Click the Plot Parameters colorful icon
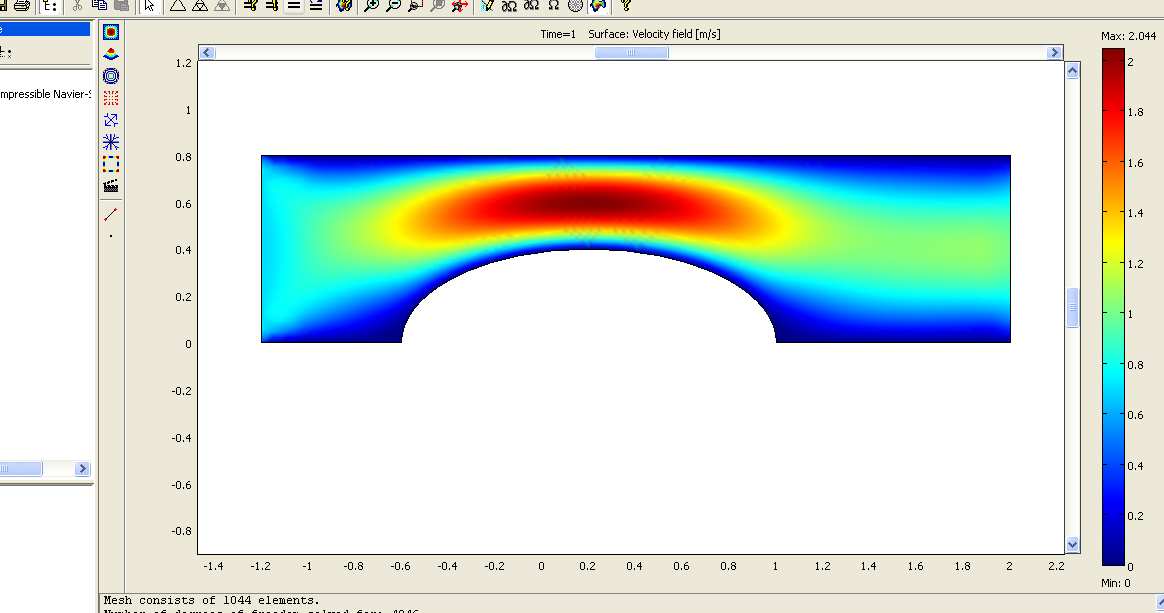Viewport: 1164px width, 613px height. click(343, 6)
